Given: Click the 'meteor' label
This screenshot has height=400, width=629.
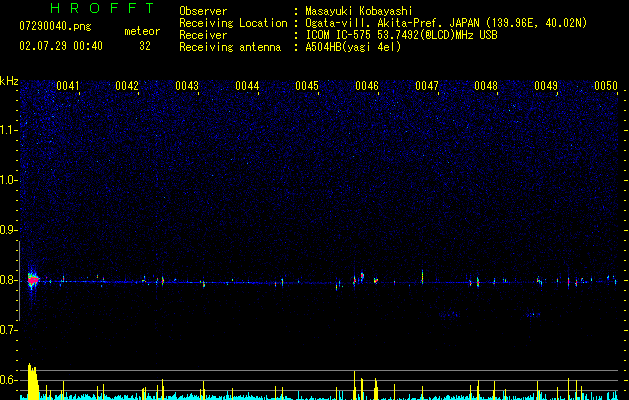Looking at the screenshot, I should [142, 31].
